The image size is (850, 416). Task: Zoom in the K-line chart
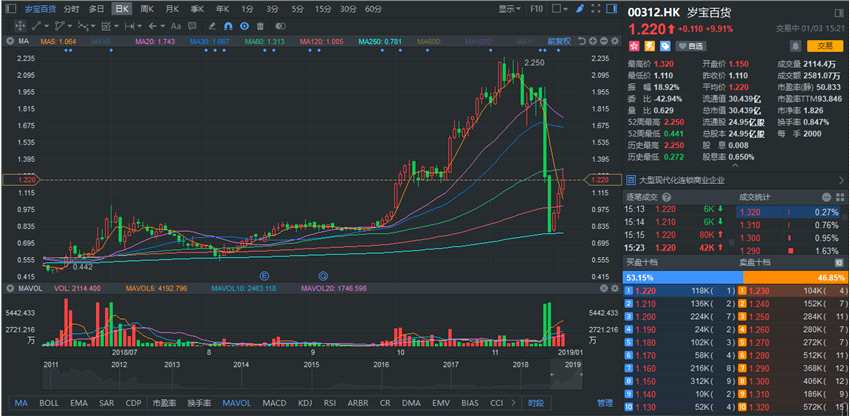(593, 41)
